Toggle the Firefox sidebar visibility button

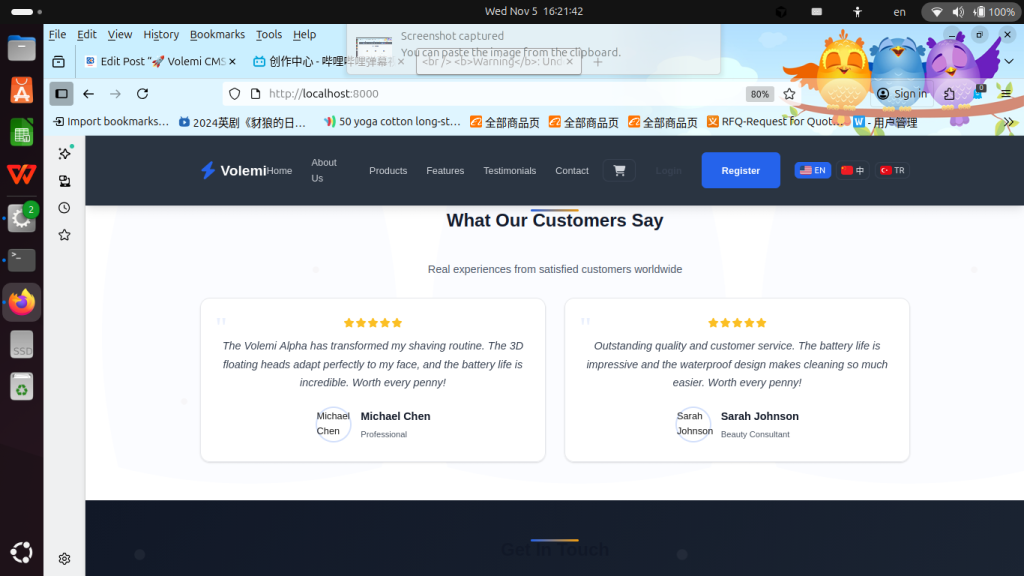[x=61, y=94]
